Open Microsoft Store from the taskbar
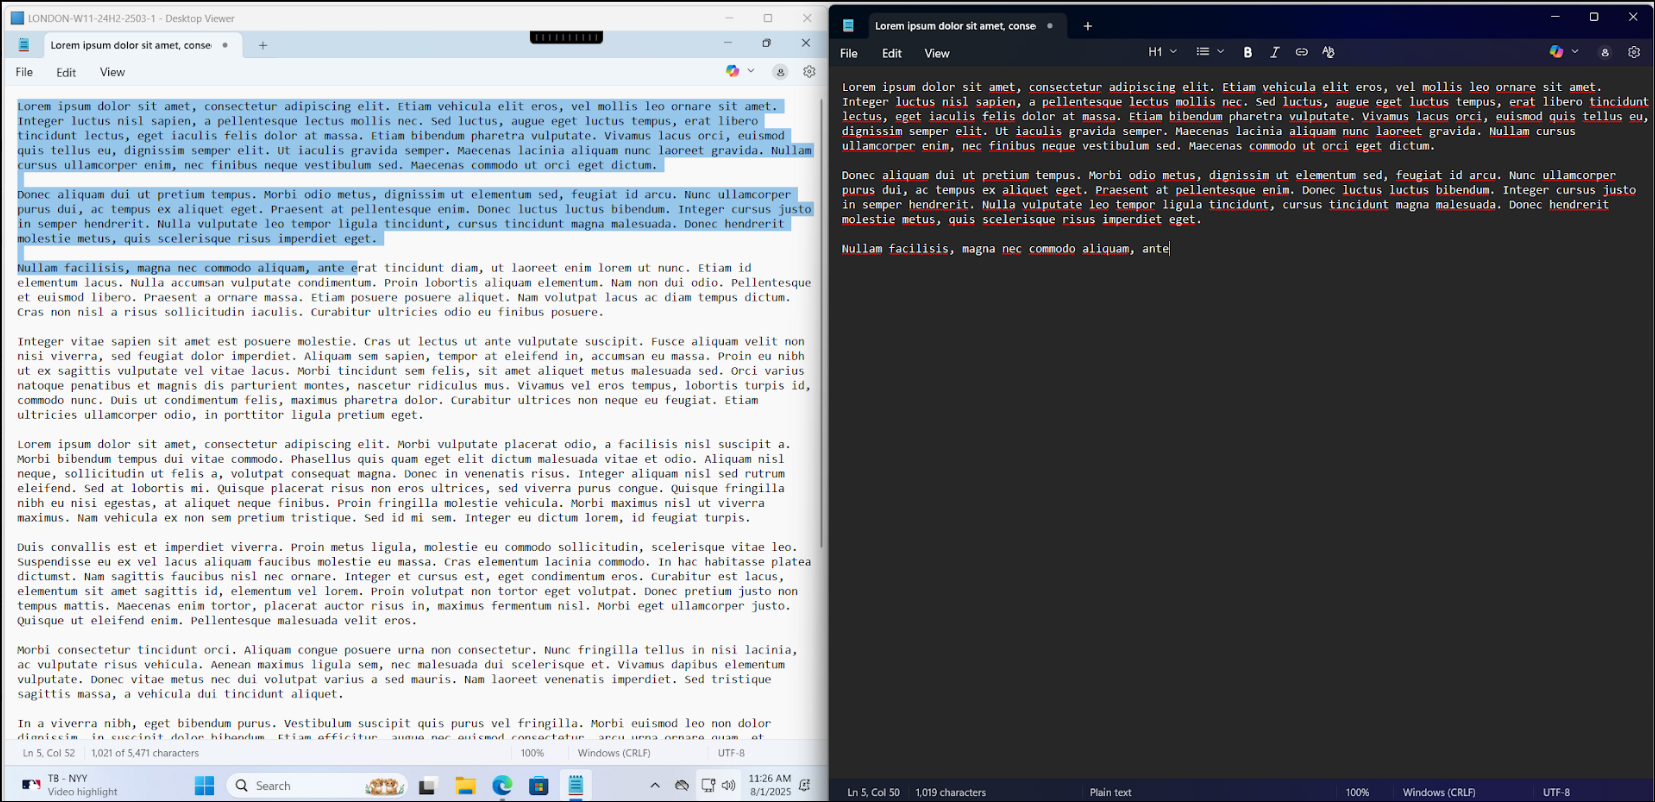Screen dimensions: 1655x802 click(539, 786)
